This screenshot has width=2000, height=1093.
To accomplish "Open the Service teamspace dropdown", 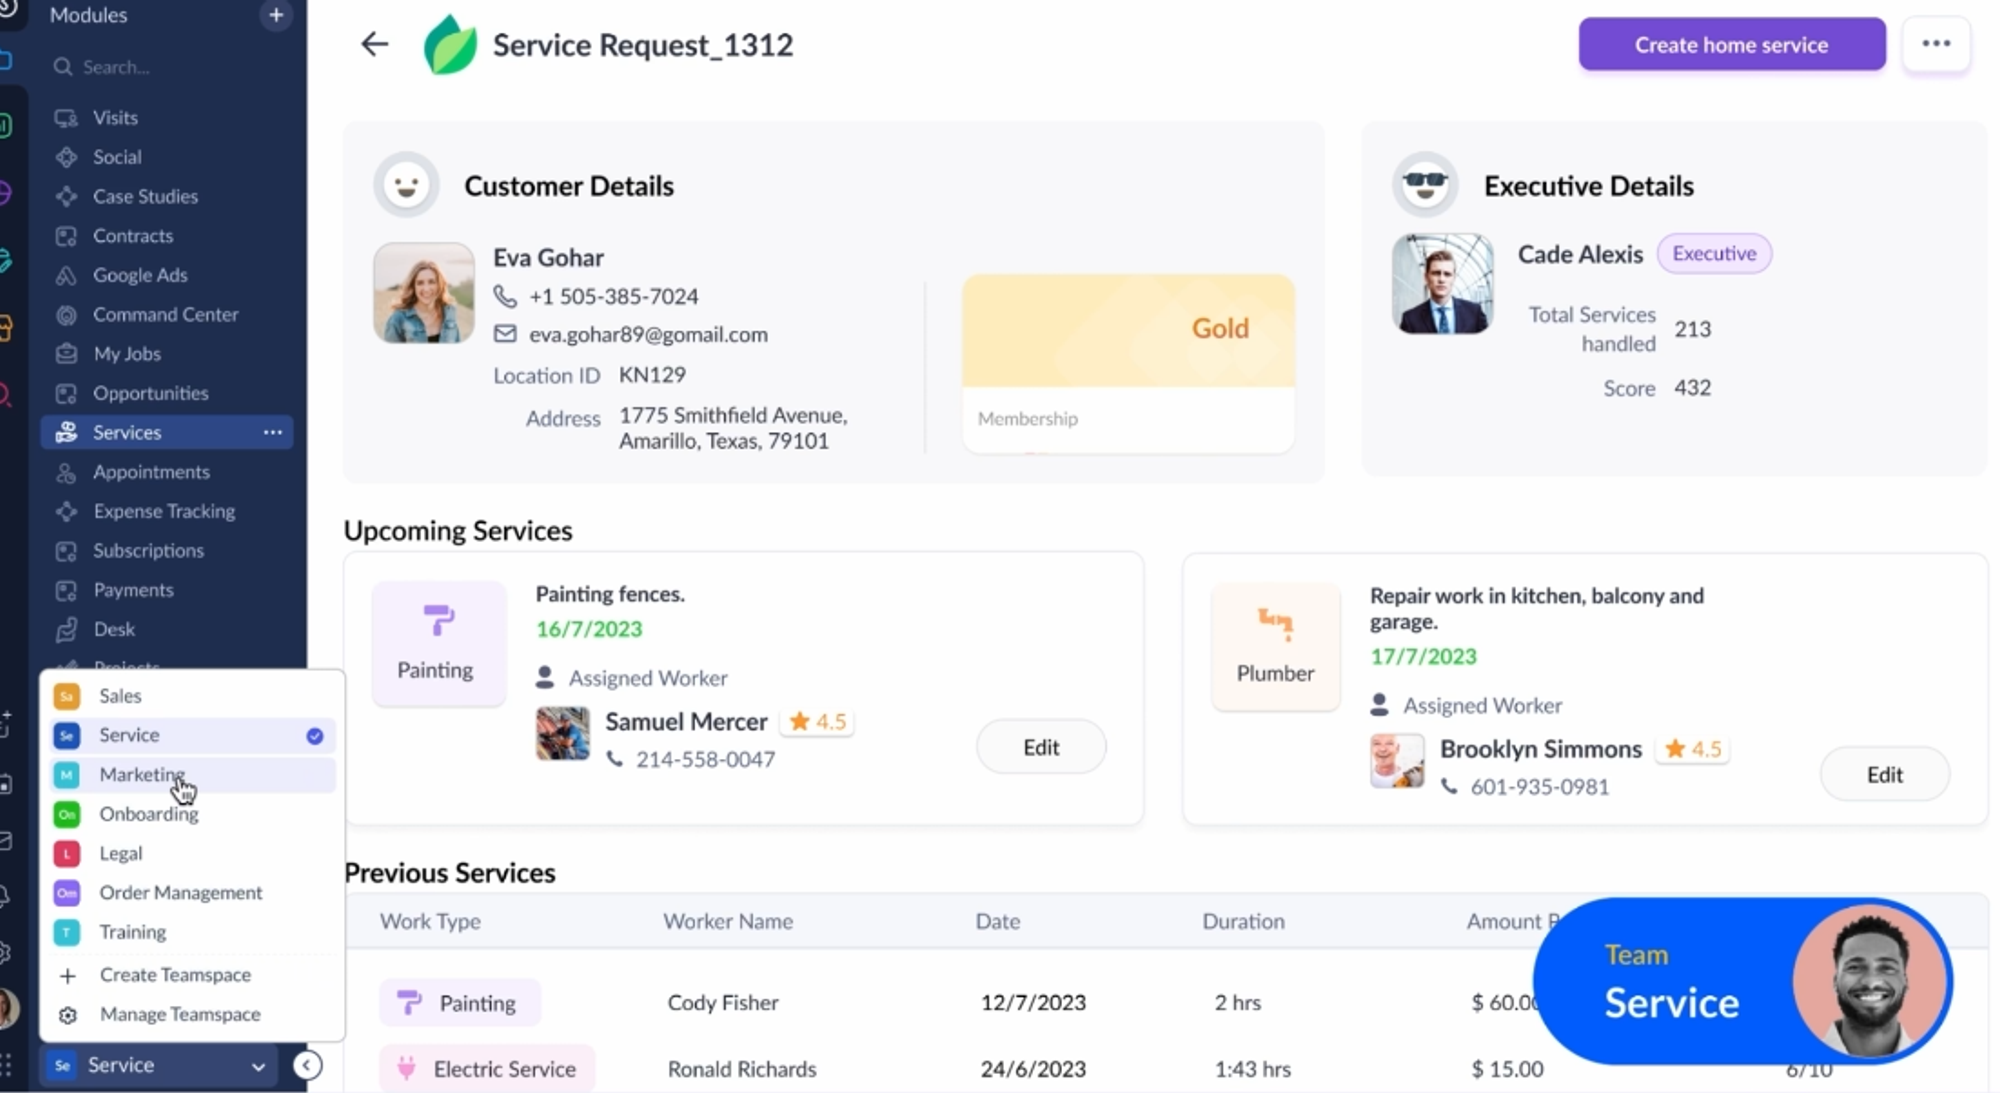I will coord(160,1066).
